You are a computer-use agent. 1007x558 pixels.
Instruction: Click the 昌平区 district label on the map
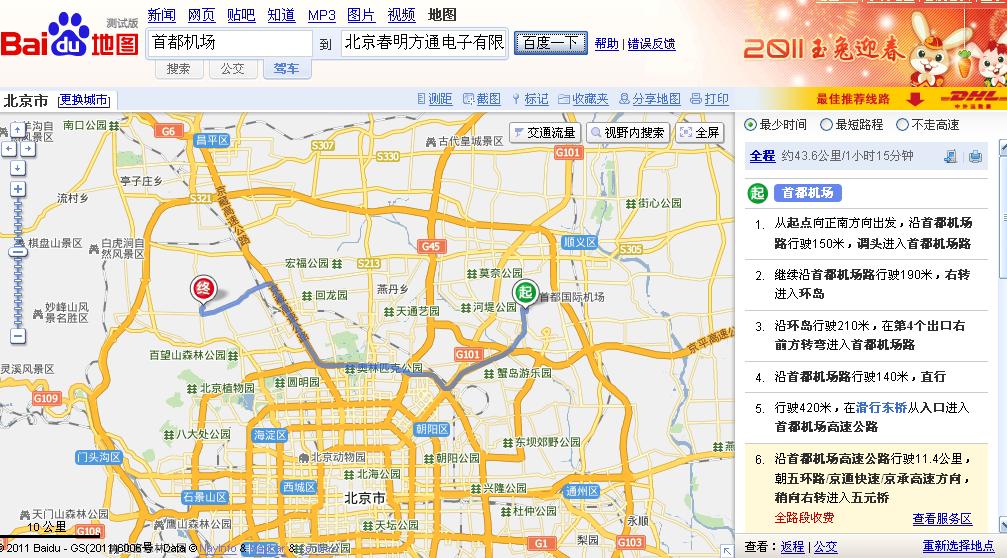[x=212, y=140]
